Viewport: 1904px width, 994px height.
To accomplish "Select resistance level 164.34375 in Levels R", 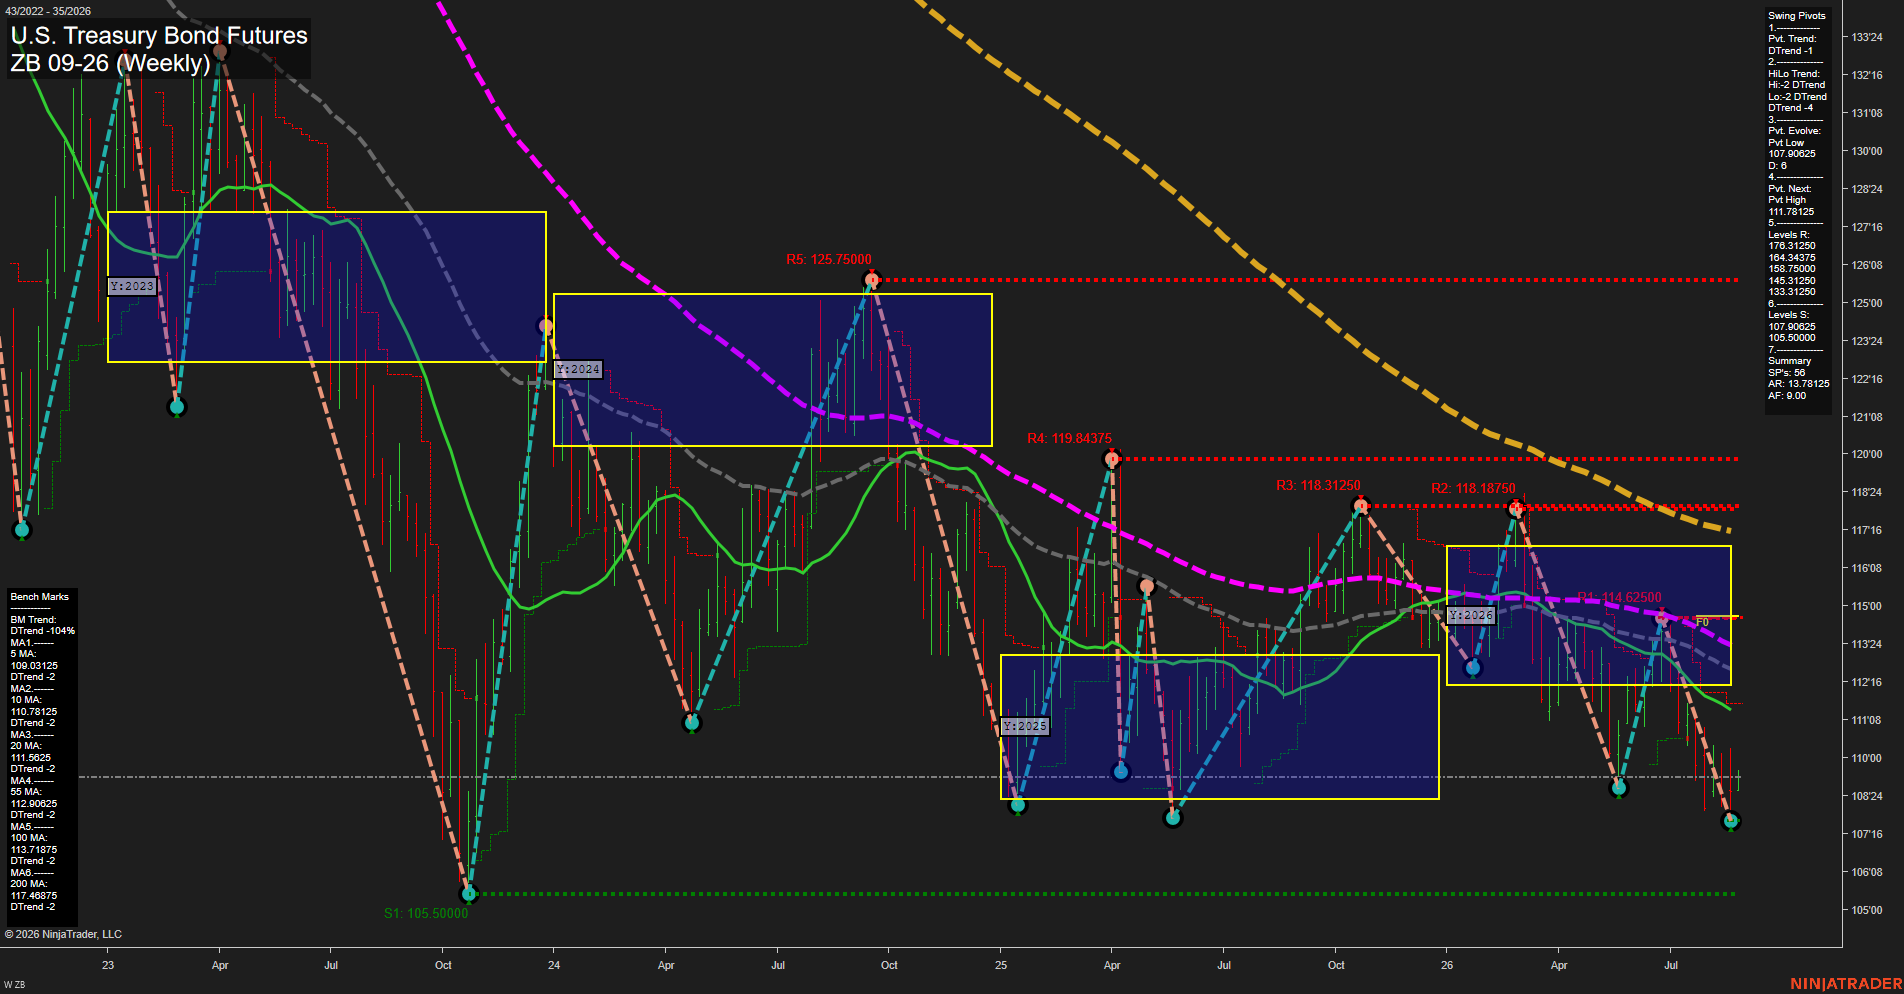I will (1791, 258).
